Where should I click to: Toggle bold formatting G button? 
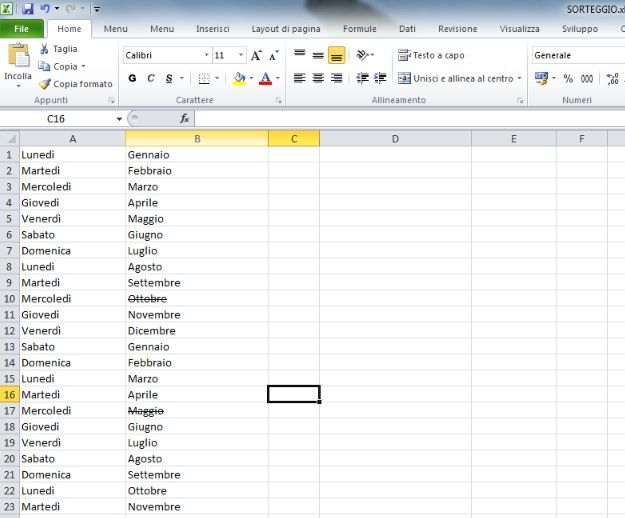(x=132, y=78)
